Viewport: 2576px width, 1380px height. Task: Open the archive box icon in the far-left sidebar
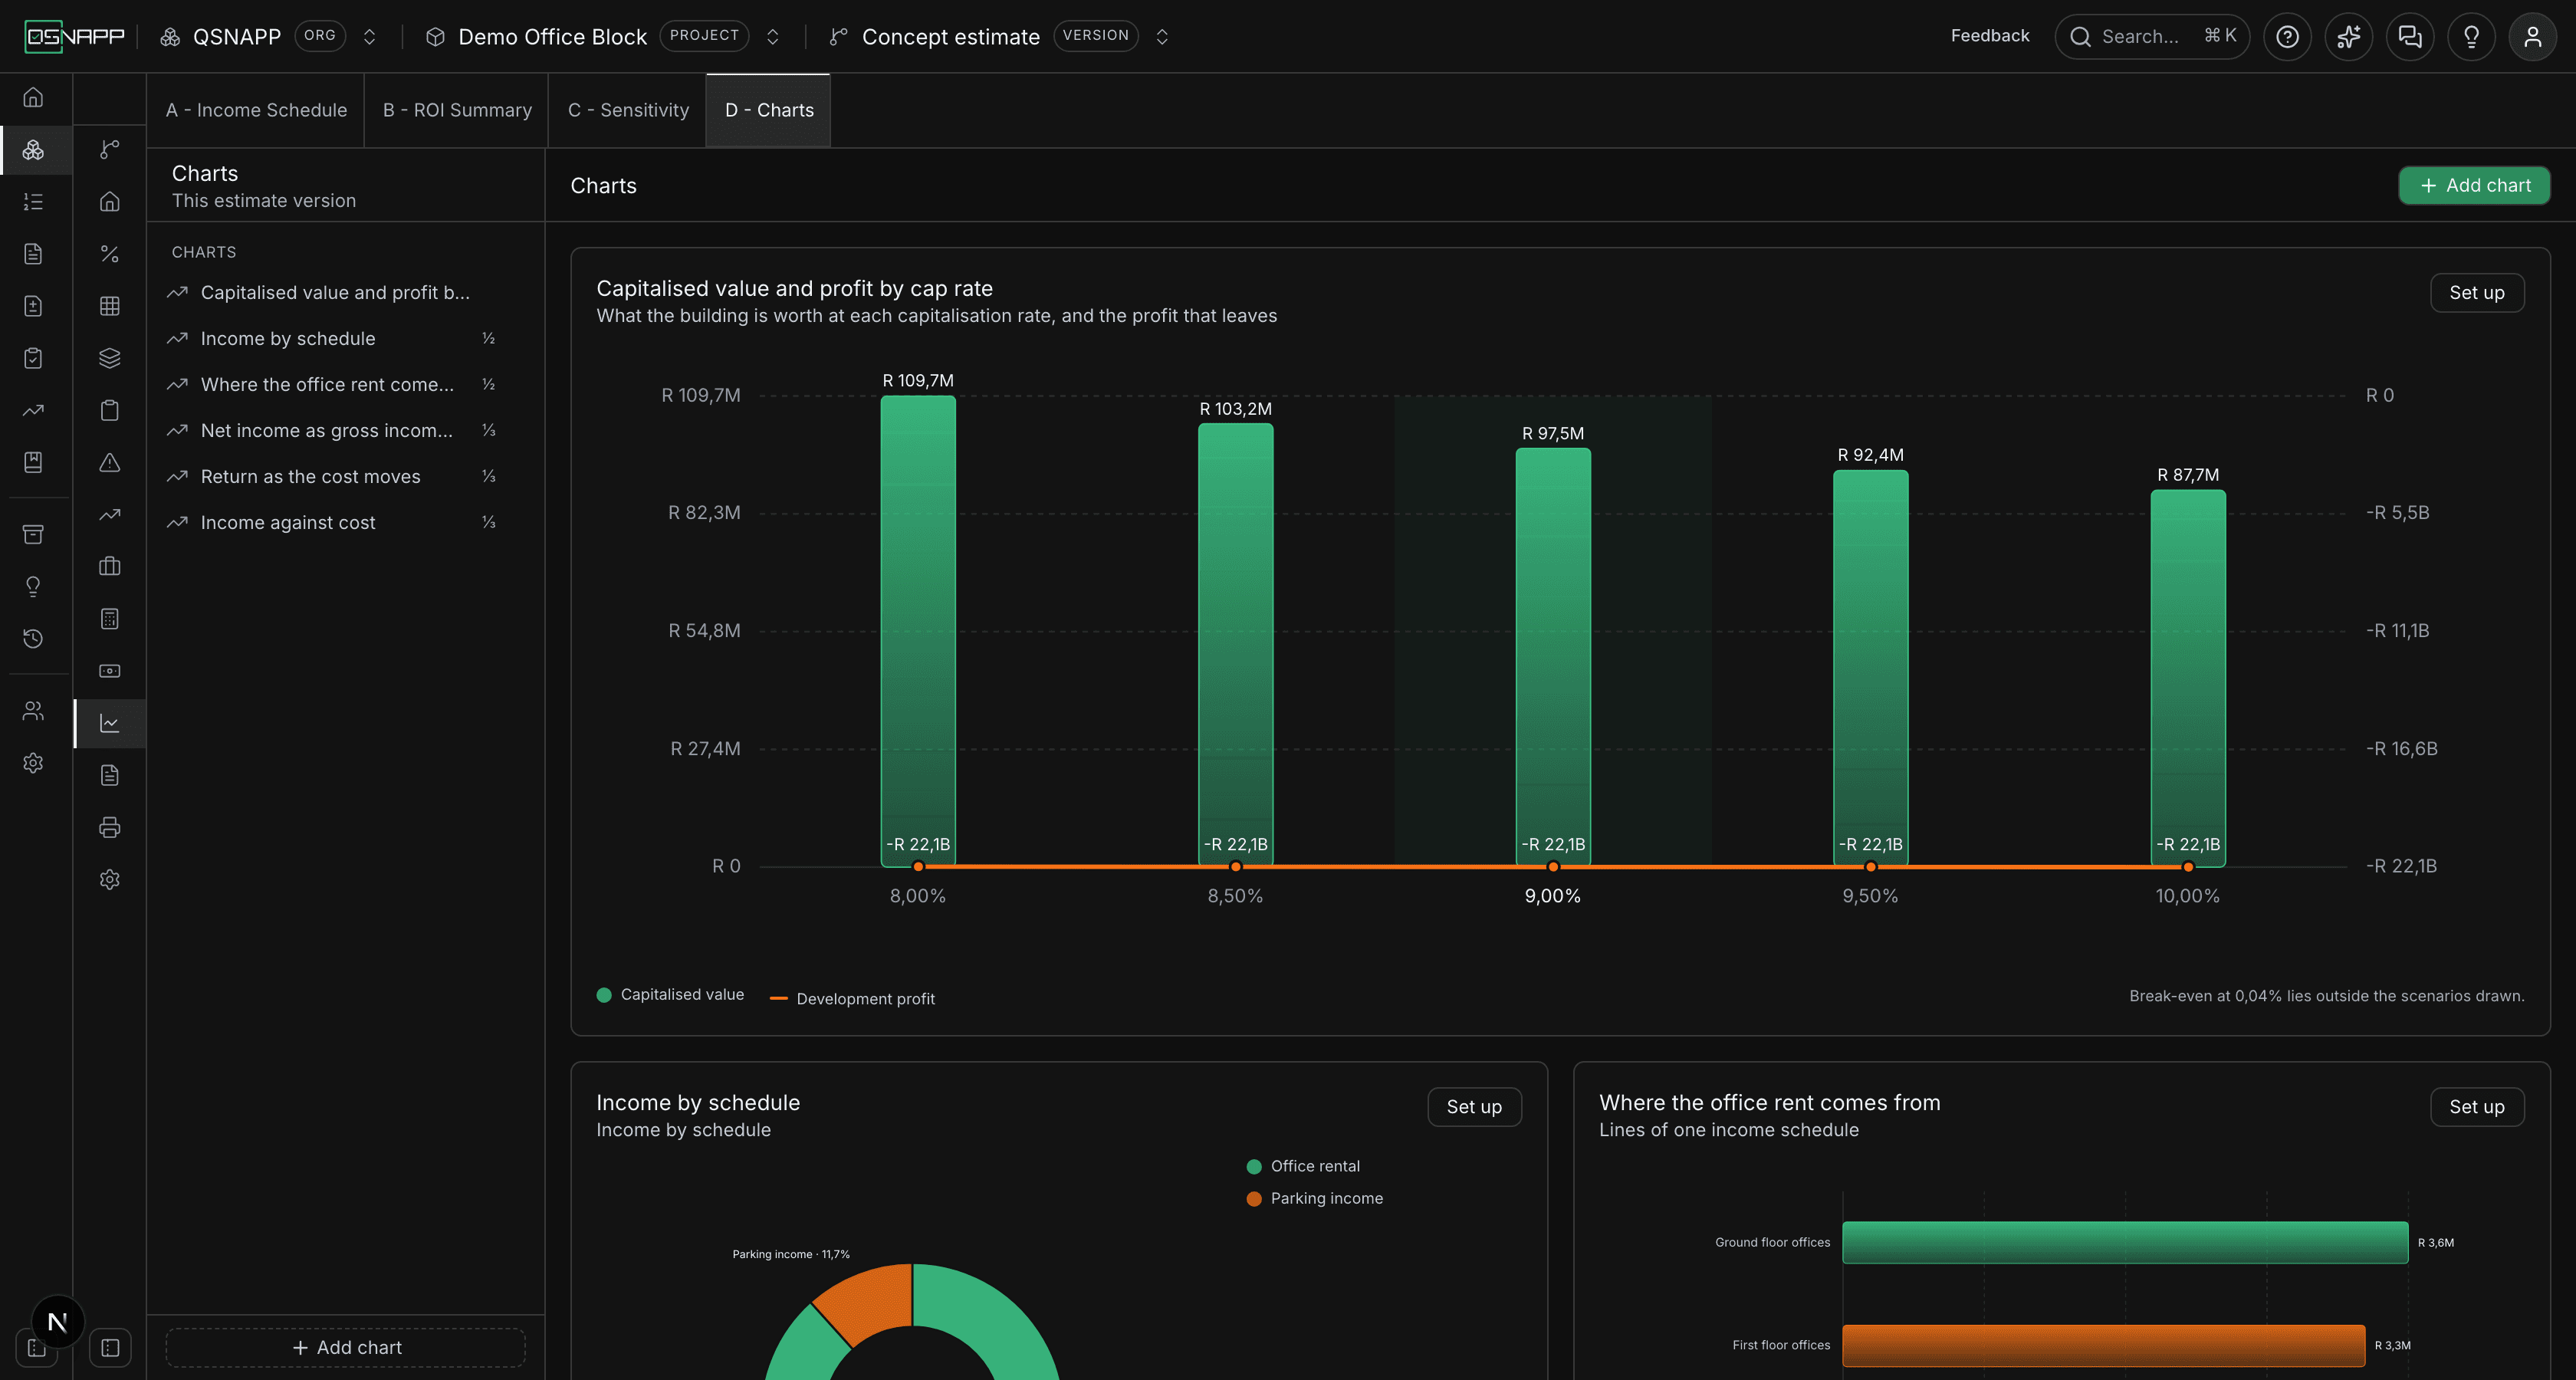33,534
